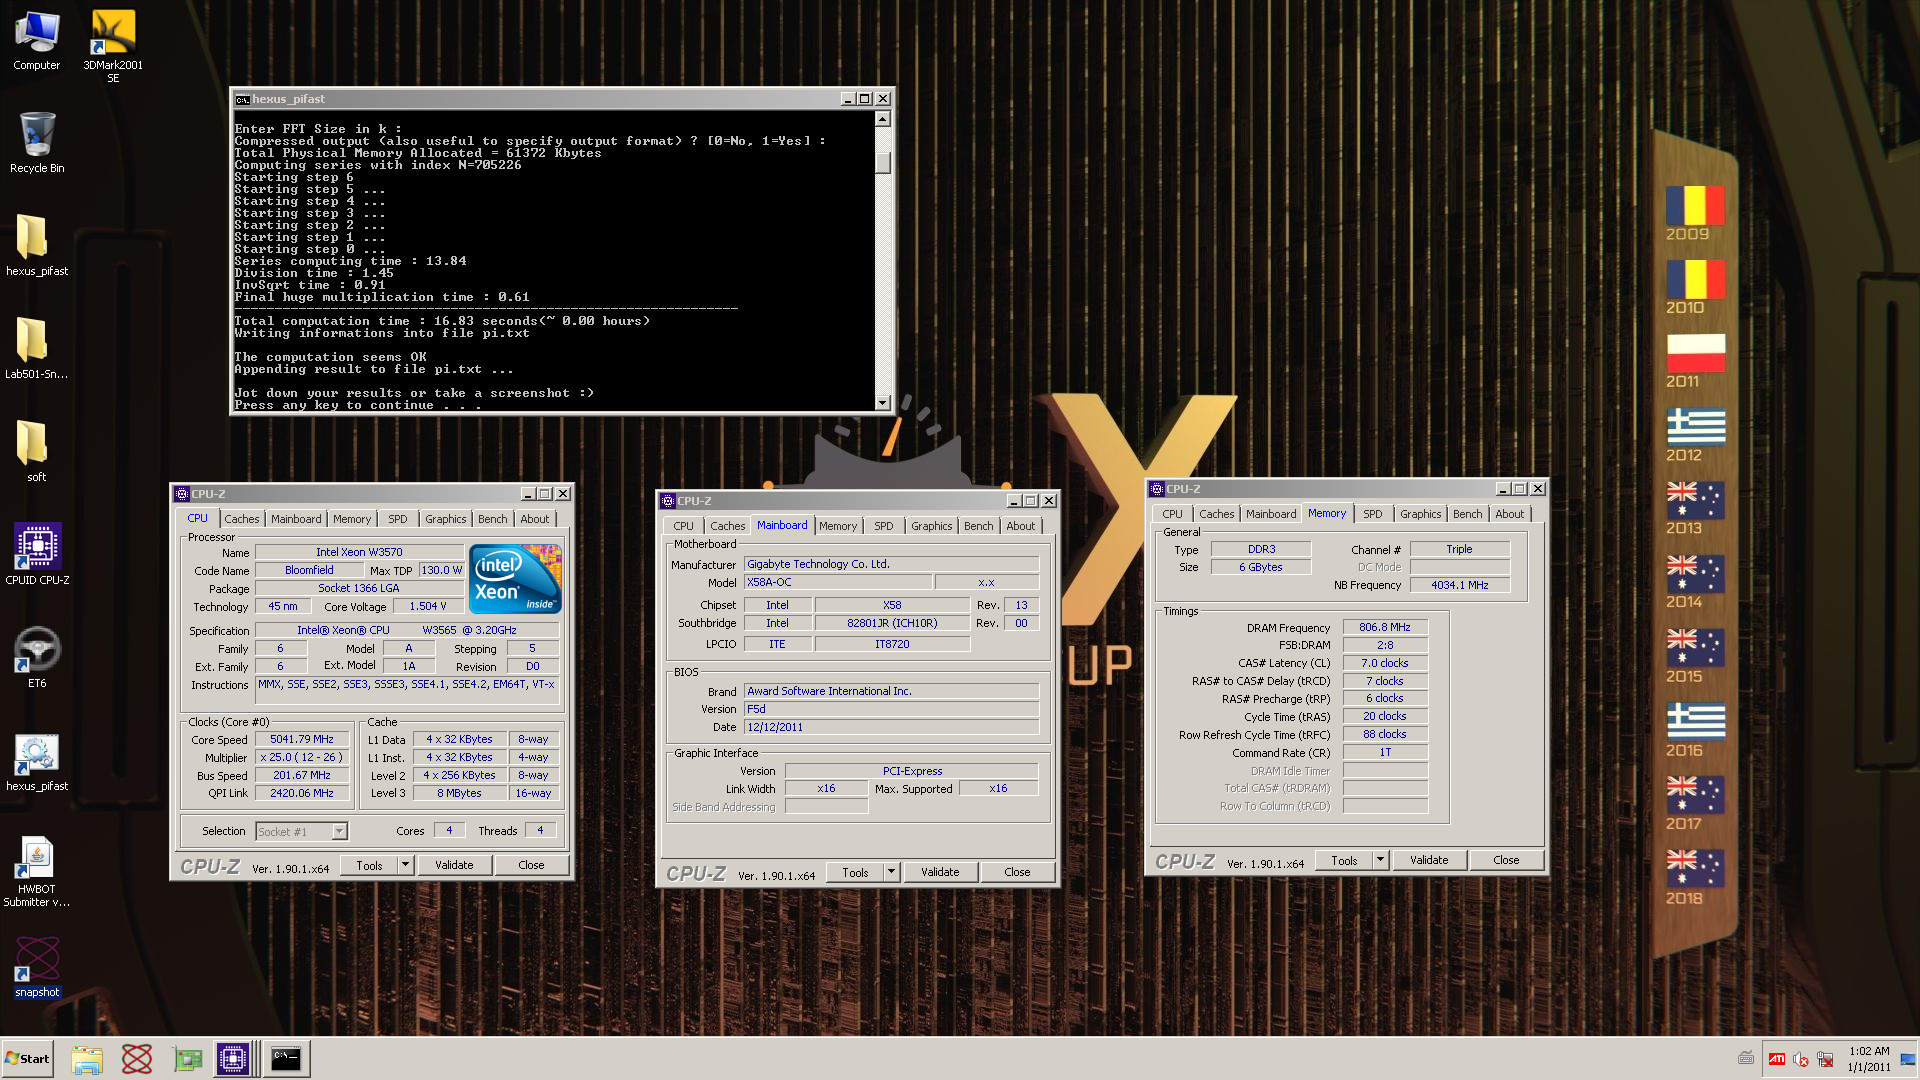Select the soft folder icon
1920x1080 pixels.
coord(37,451)
